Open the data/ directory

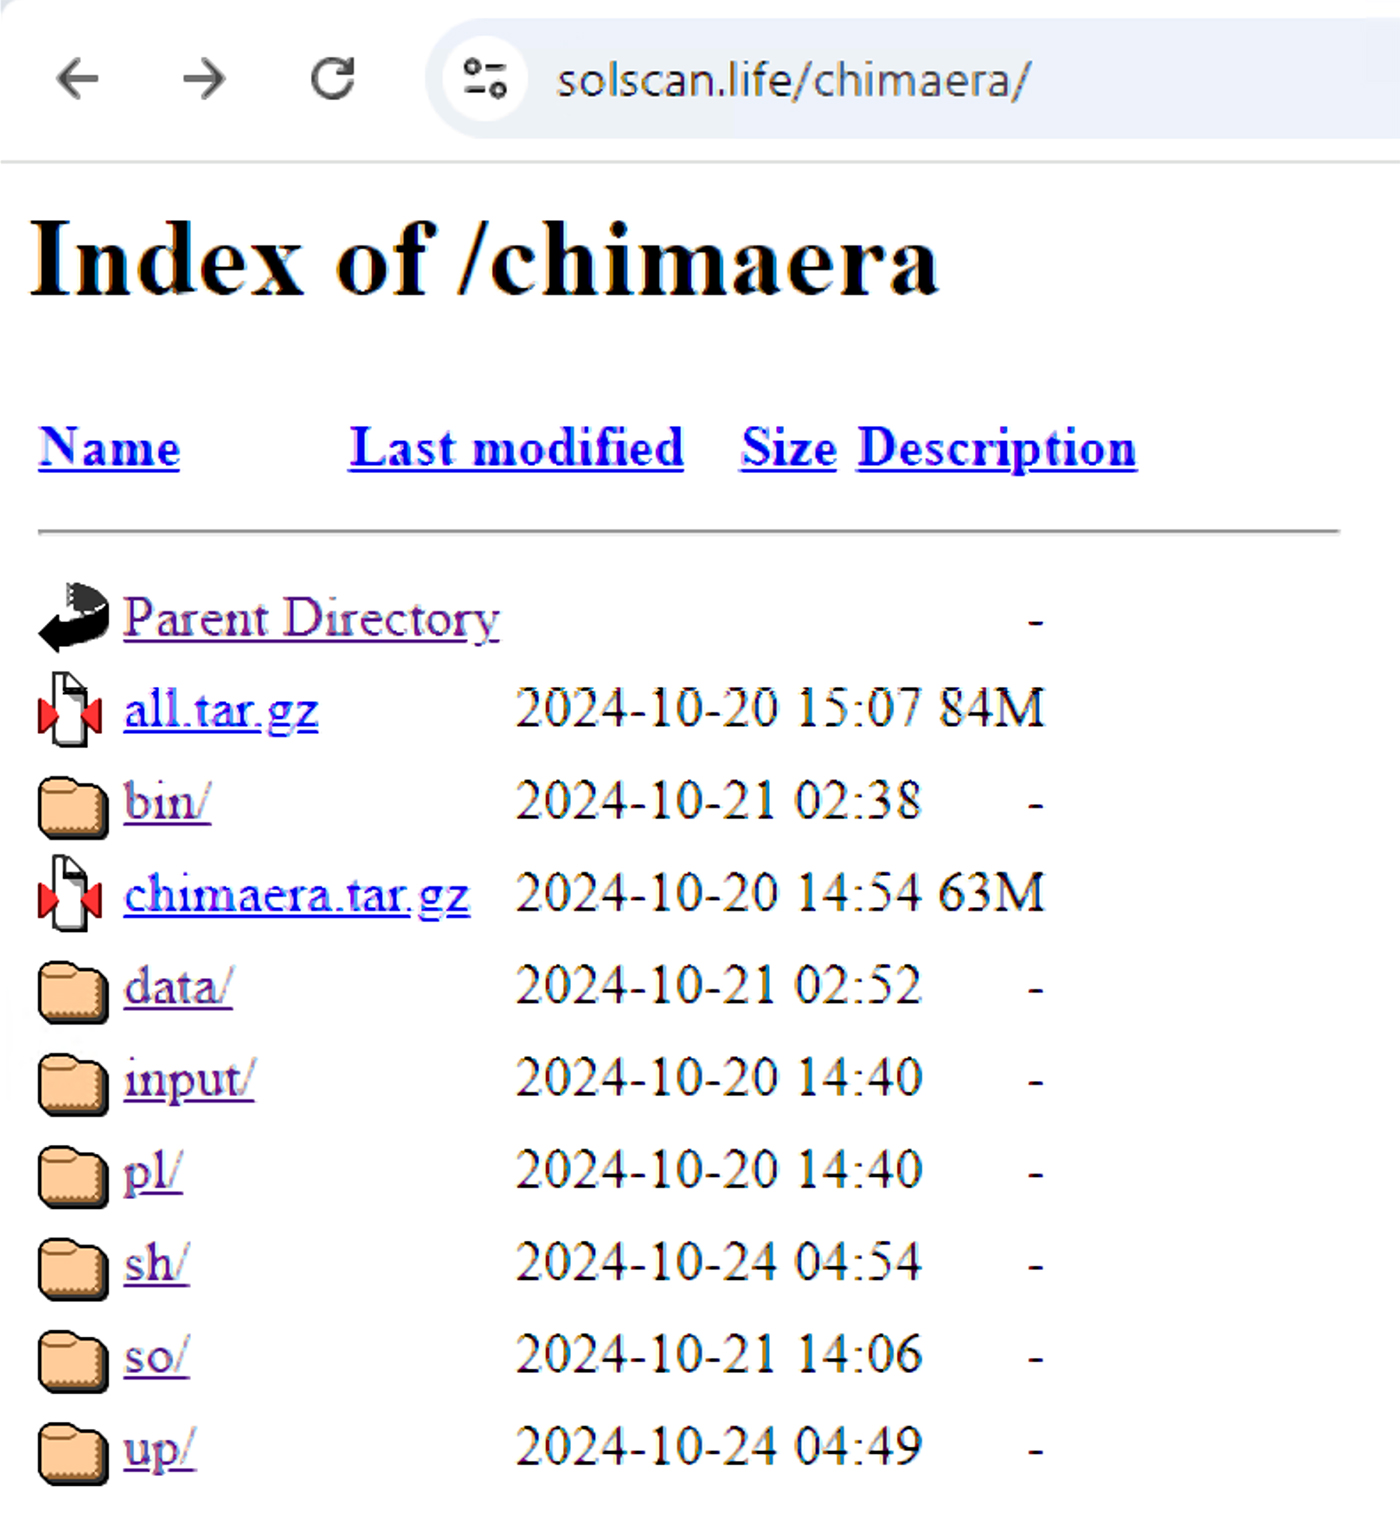tap(178, 987)
